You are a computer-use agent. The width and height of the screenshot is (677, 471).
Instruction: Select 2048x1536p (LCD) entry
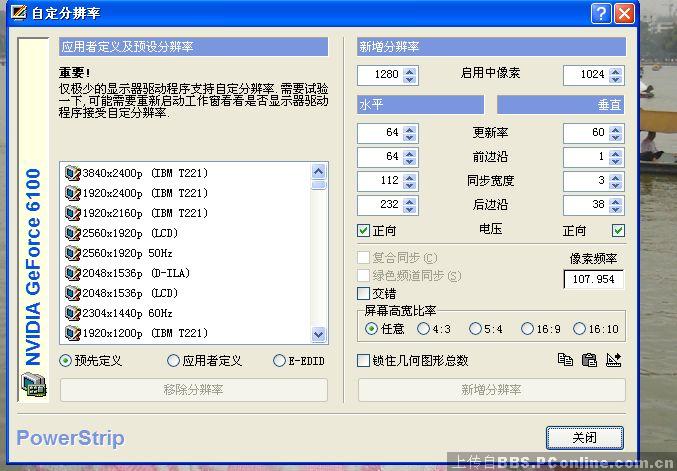pyautogui.click(x=130, y=293)
